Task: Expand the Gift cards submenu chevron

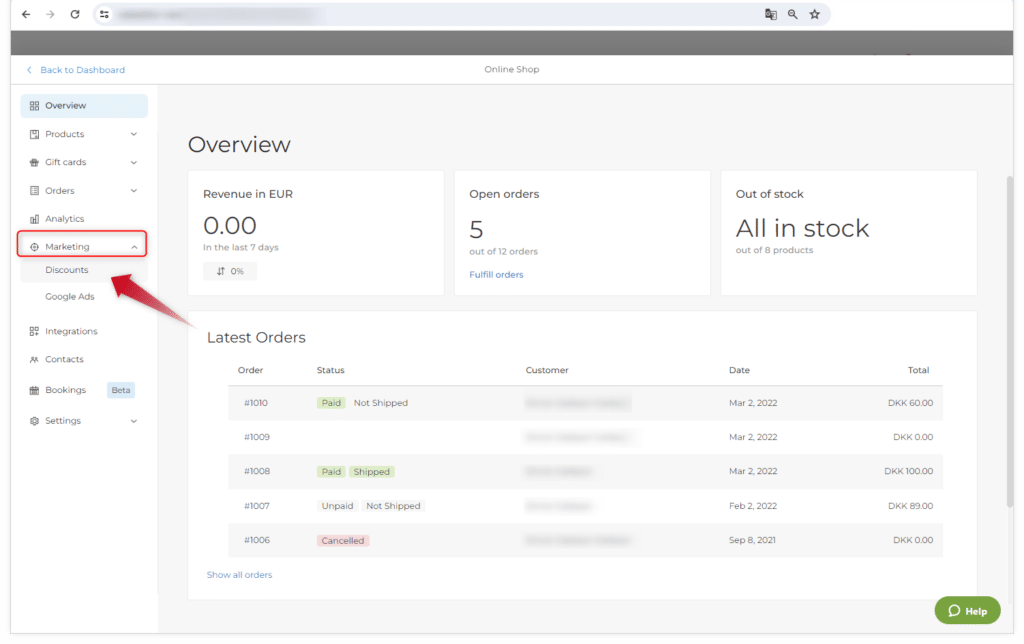Action: (x=134, y=162)
